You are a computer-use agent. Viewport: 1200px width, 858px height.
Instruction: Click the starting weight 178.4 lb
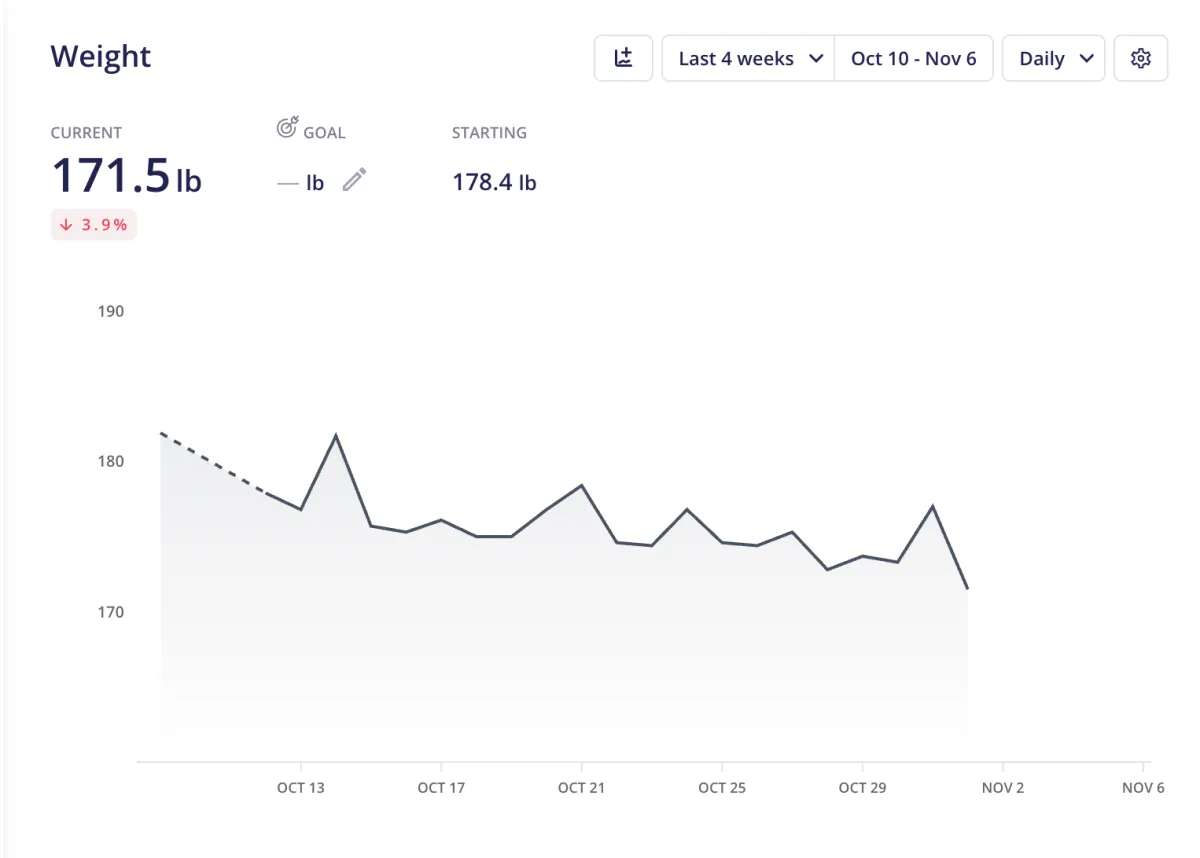click(494, 182)
